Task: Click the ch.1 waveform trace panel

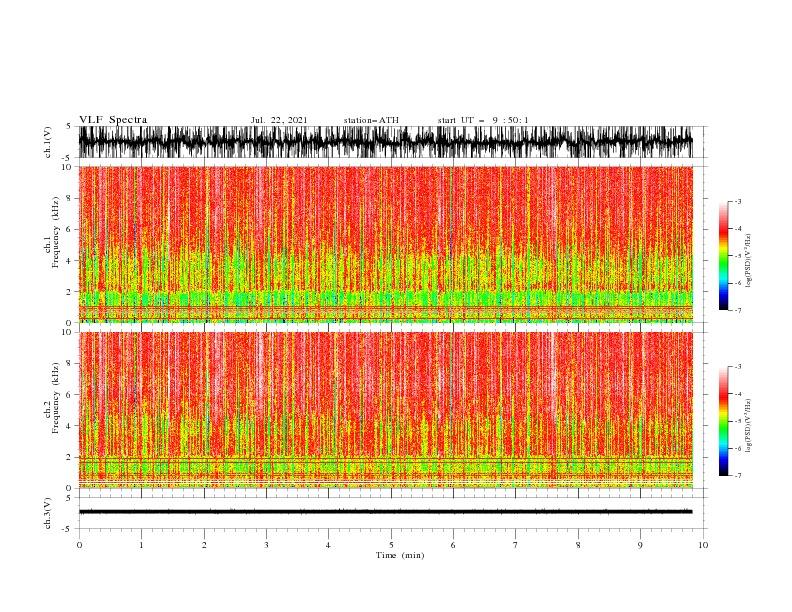Action: pyautogui.click(x=386, y=142)
